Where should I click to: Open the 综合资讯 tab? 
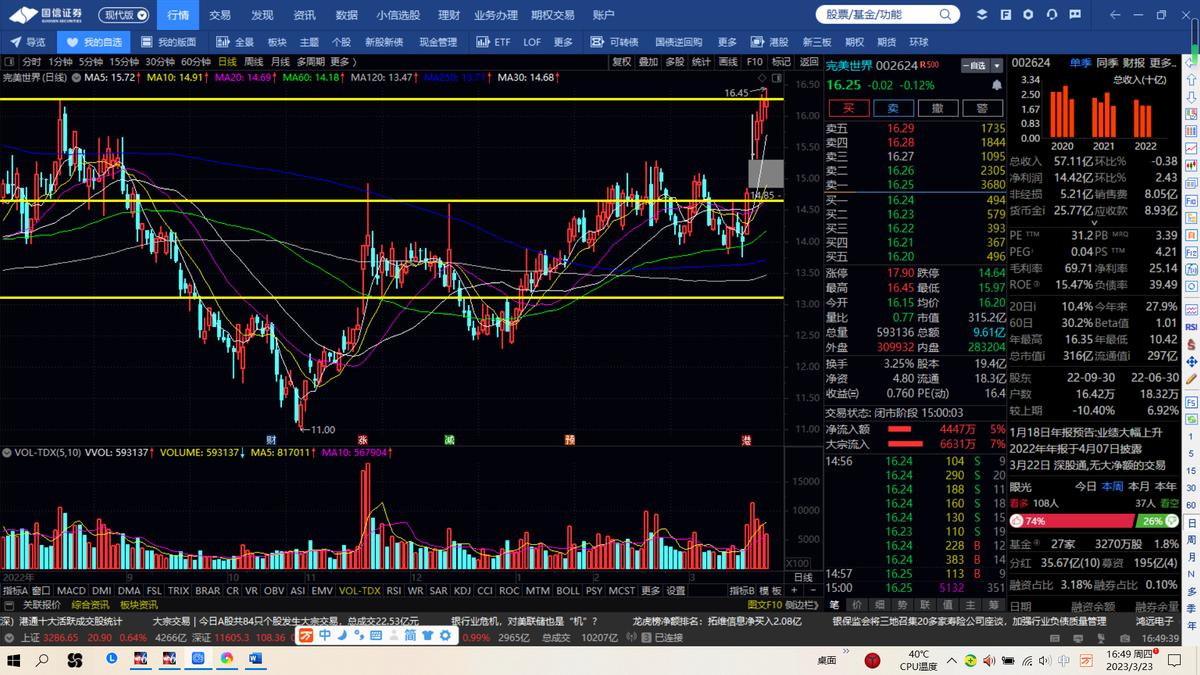point(89,605)
